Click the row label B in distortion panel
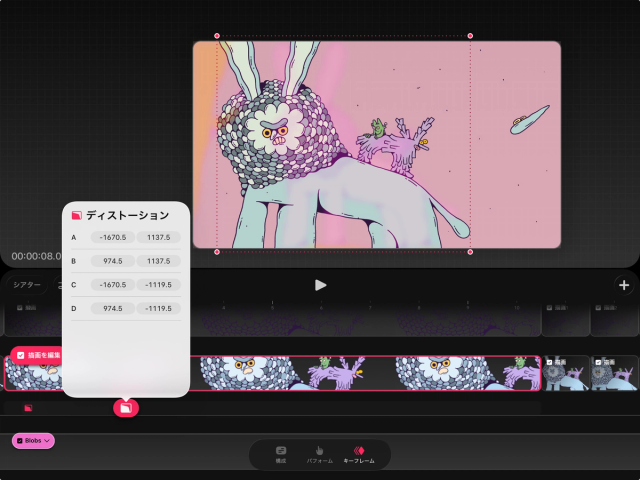Viewport: 640px width, 480px height. point(73,261)
